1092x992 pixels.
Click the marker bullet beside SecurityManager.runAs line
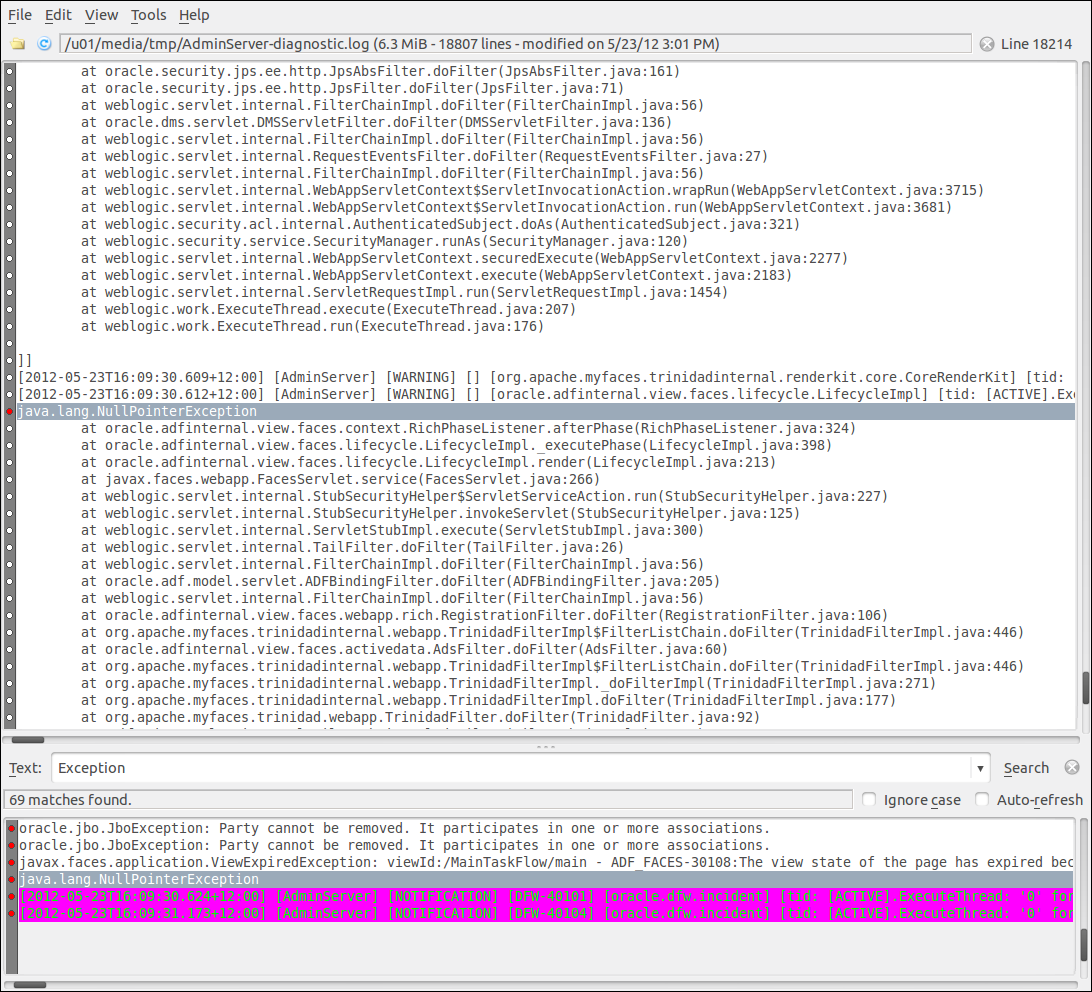tap(10, 242)
